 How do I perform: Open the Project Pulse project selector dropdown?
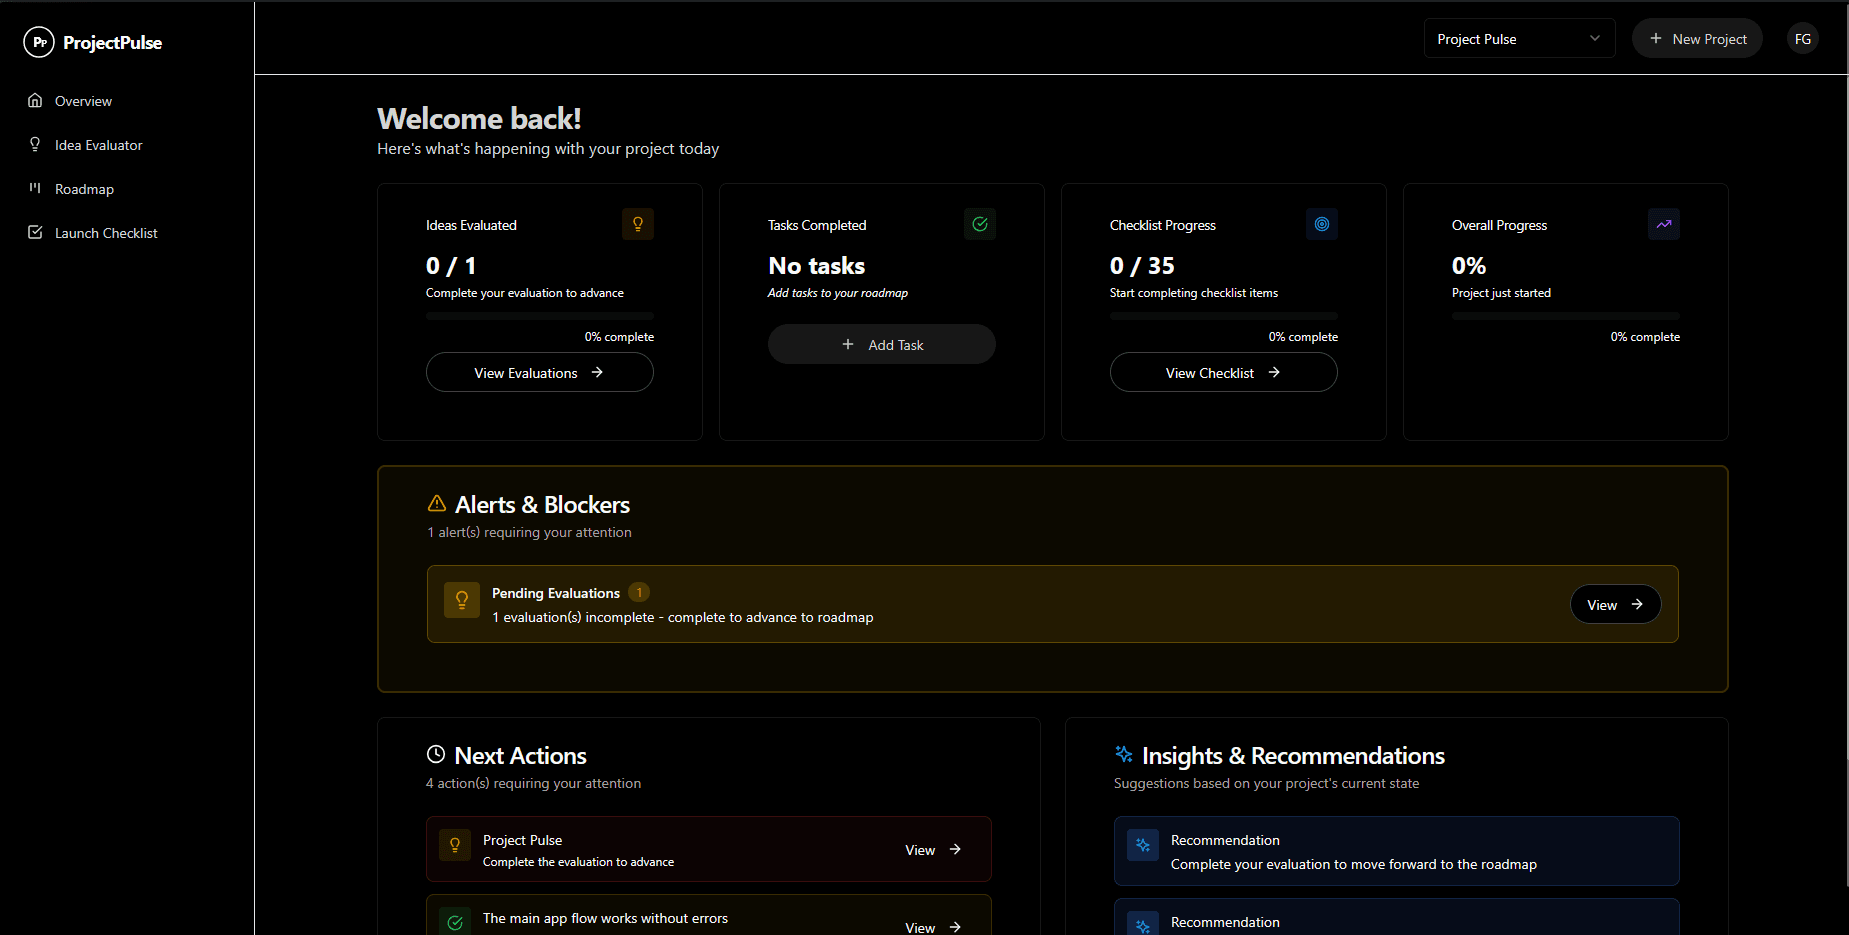coord(1518,38)
